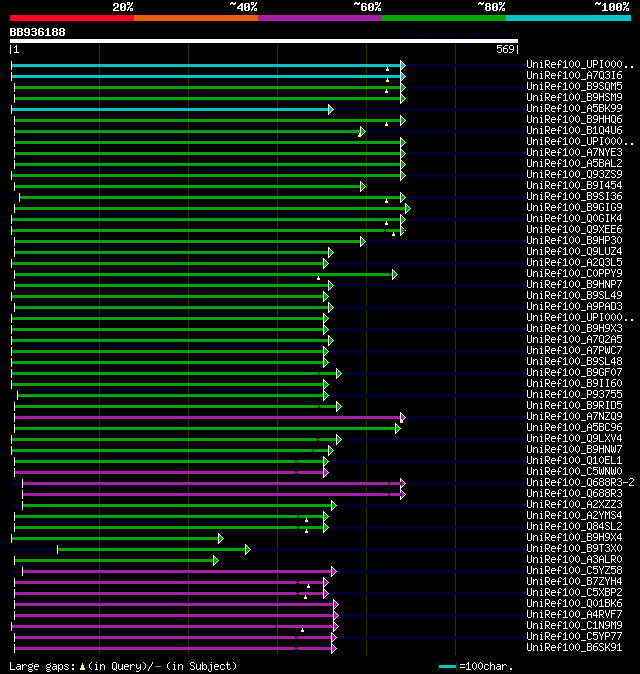Select label UniRef100_B7ZYH4
Image resolution: width=640 pixels, height=674 pixels.
tap(574, 582)
